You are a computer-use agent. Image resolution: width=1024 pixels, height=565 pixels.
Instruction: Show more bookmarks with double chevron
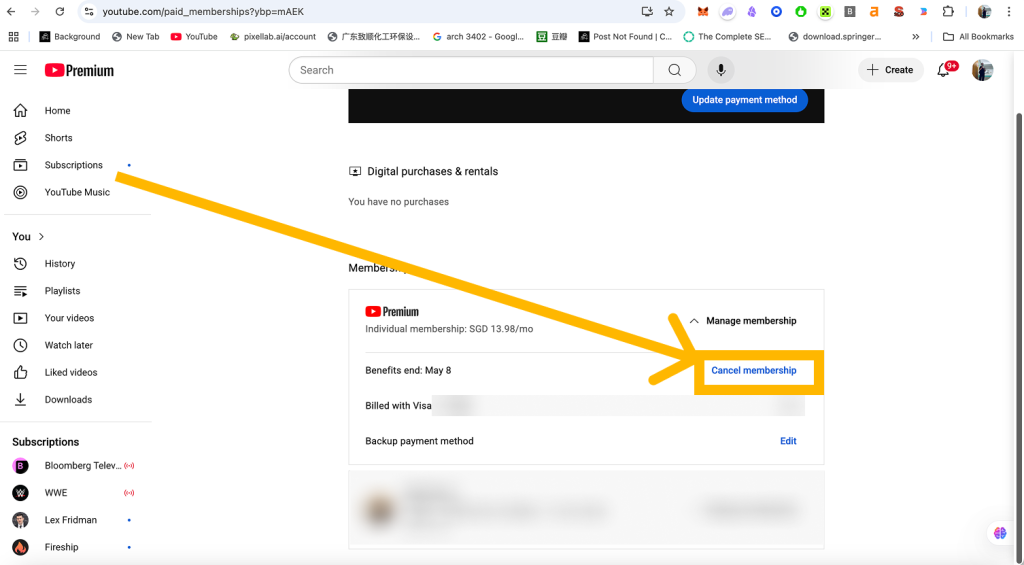916,37
